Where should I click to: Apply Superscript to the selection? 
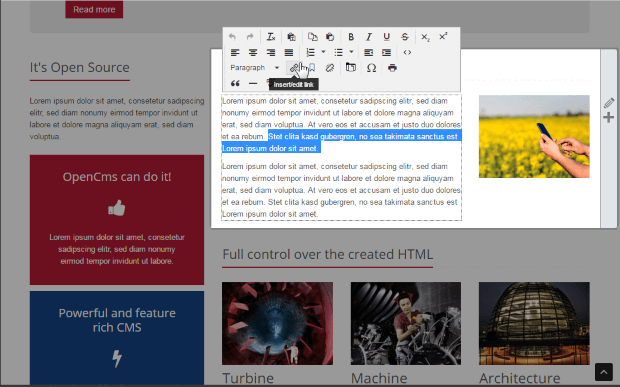[x=443, y=36]
